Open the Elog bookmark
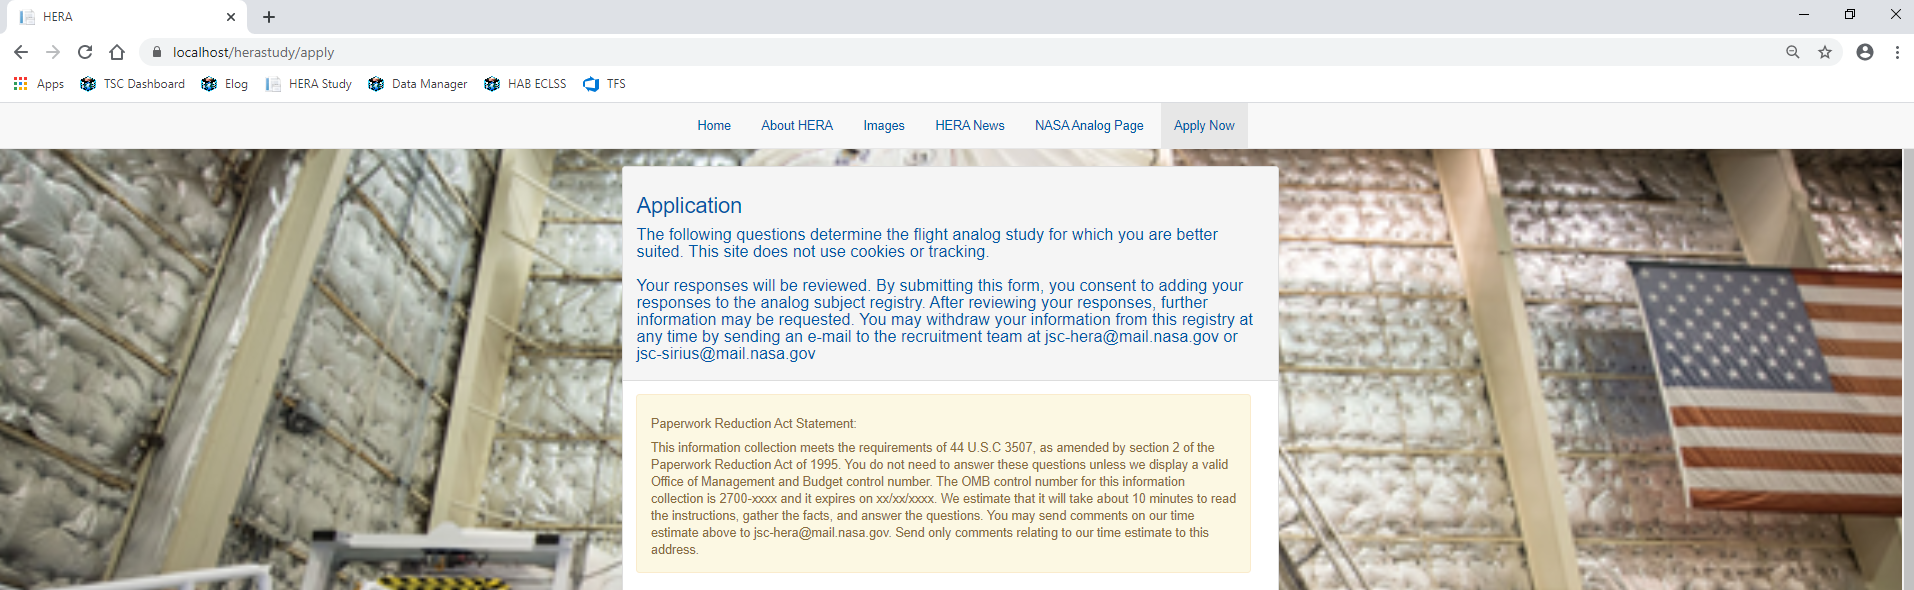This screenshot has width=1914, height=590. click(x=224, y=84)
